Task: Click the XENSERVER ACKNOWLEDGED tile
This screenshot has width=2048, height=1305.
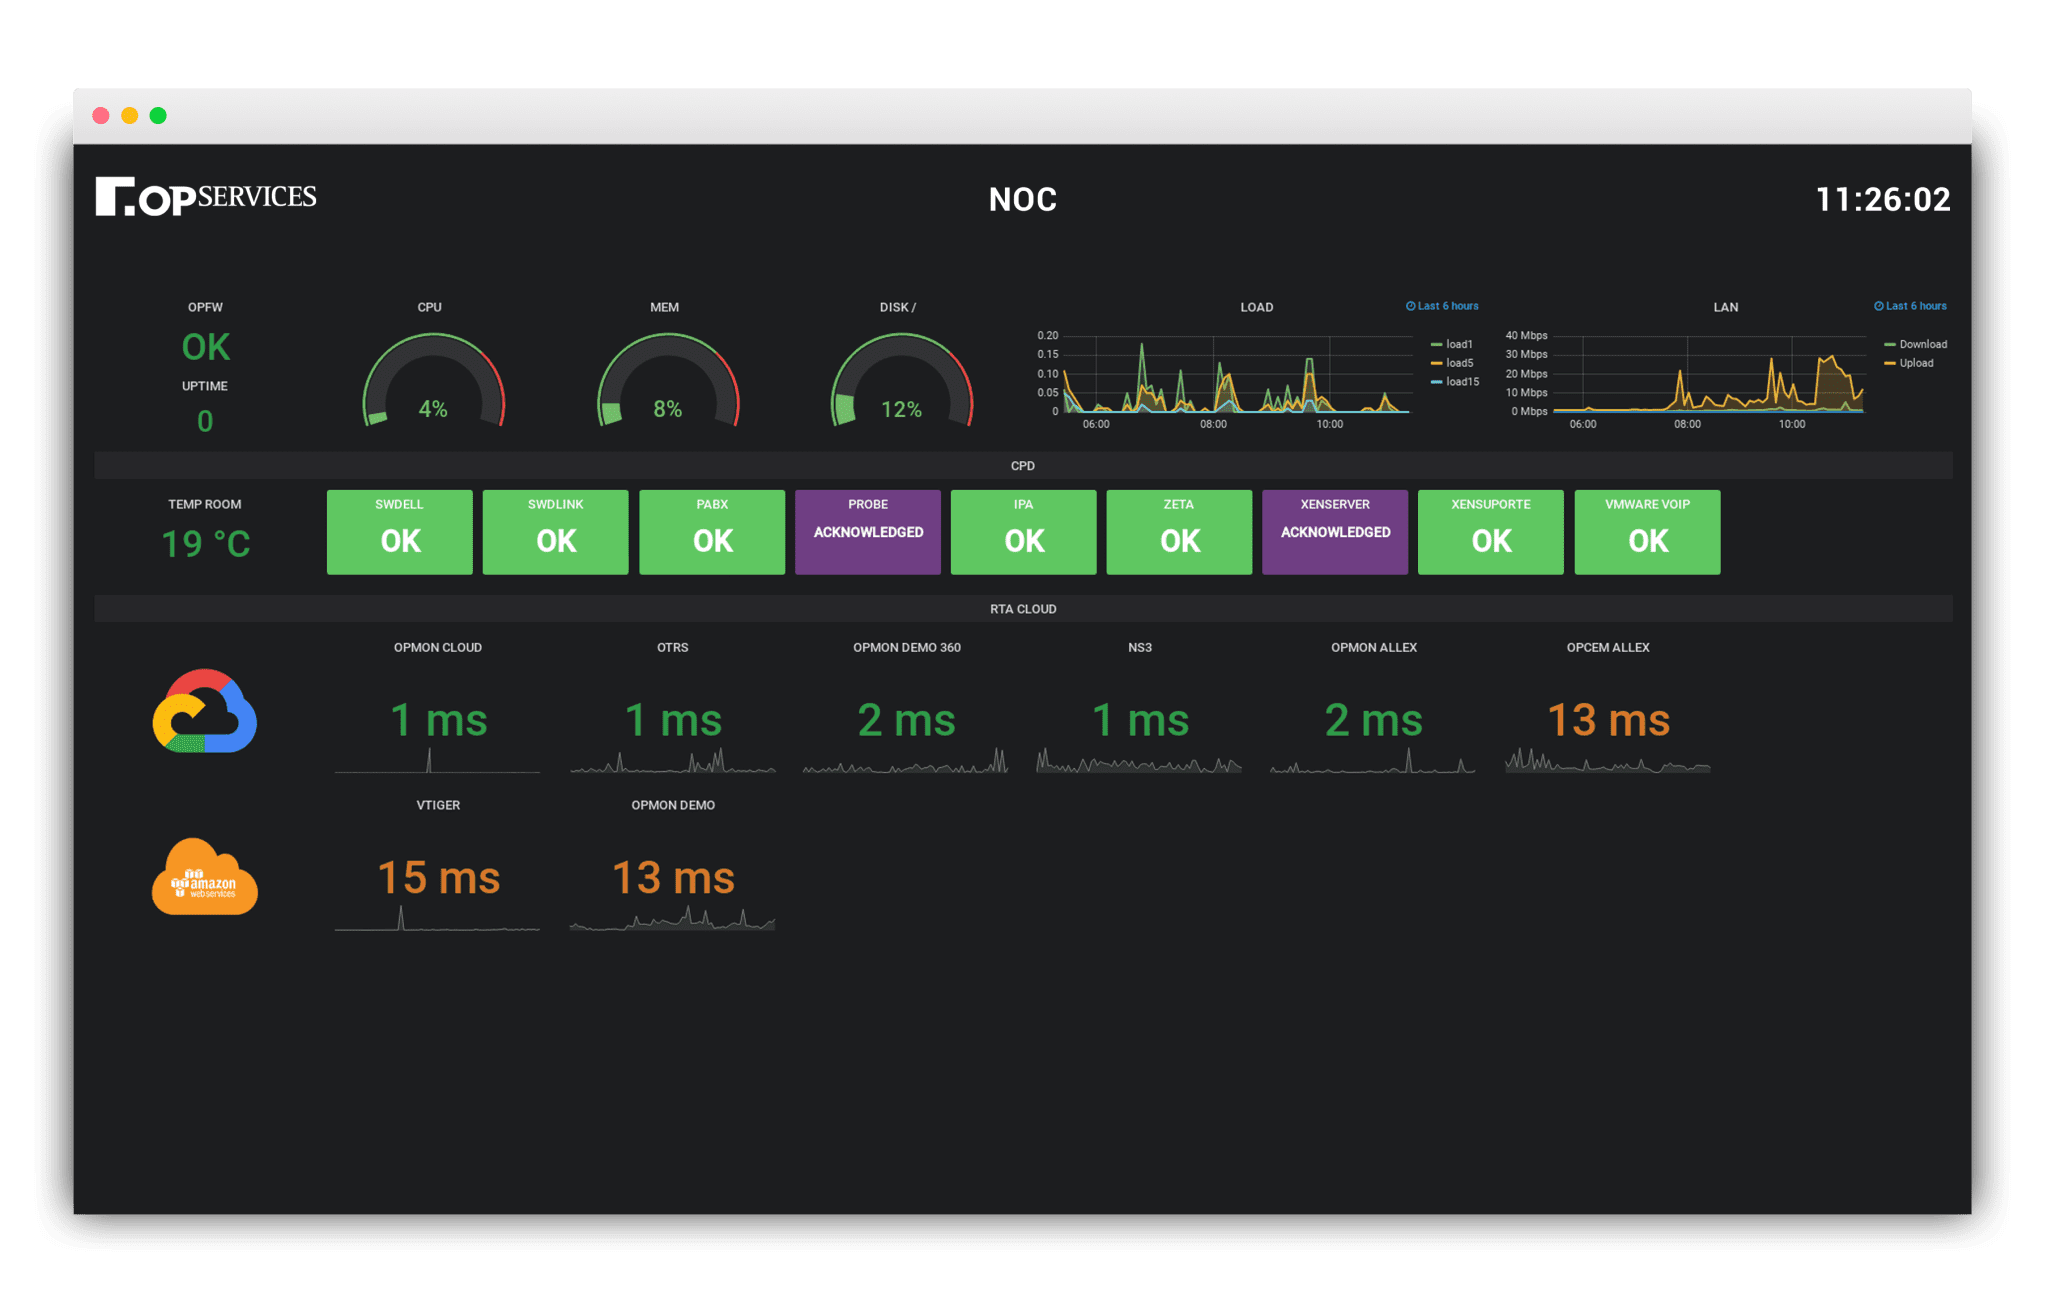Action: coord(1334,532)
